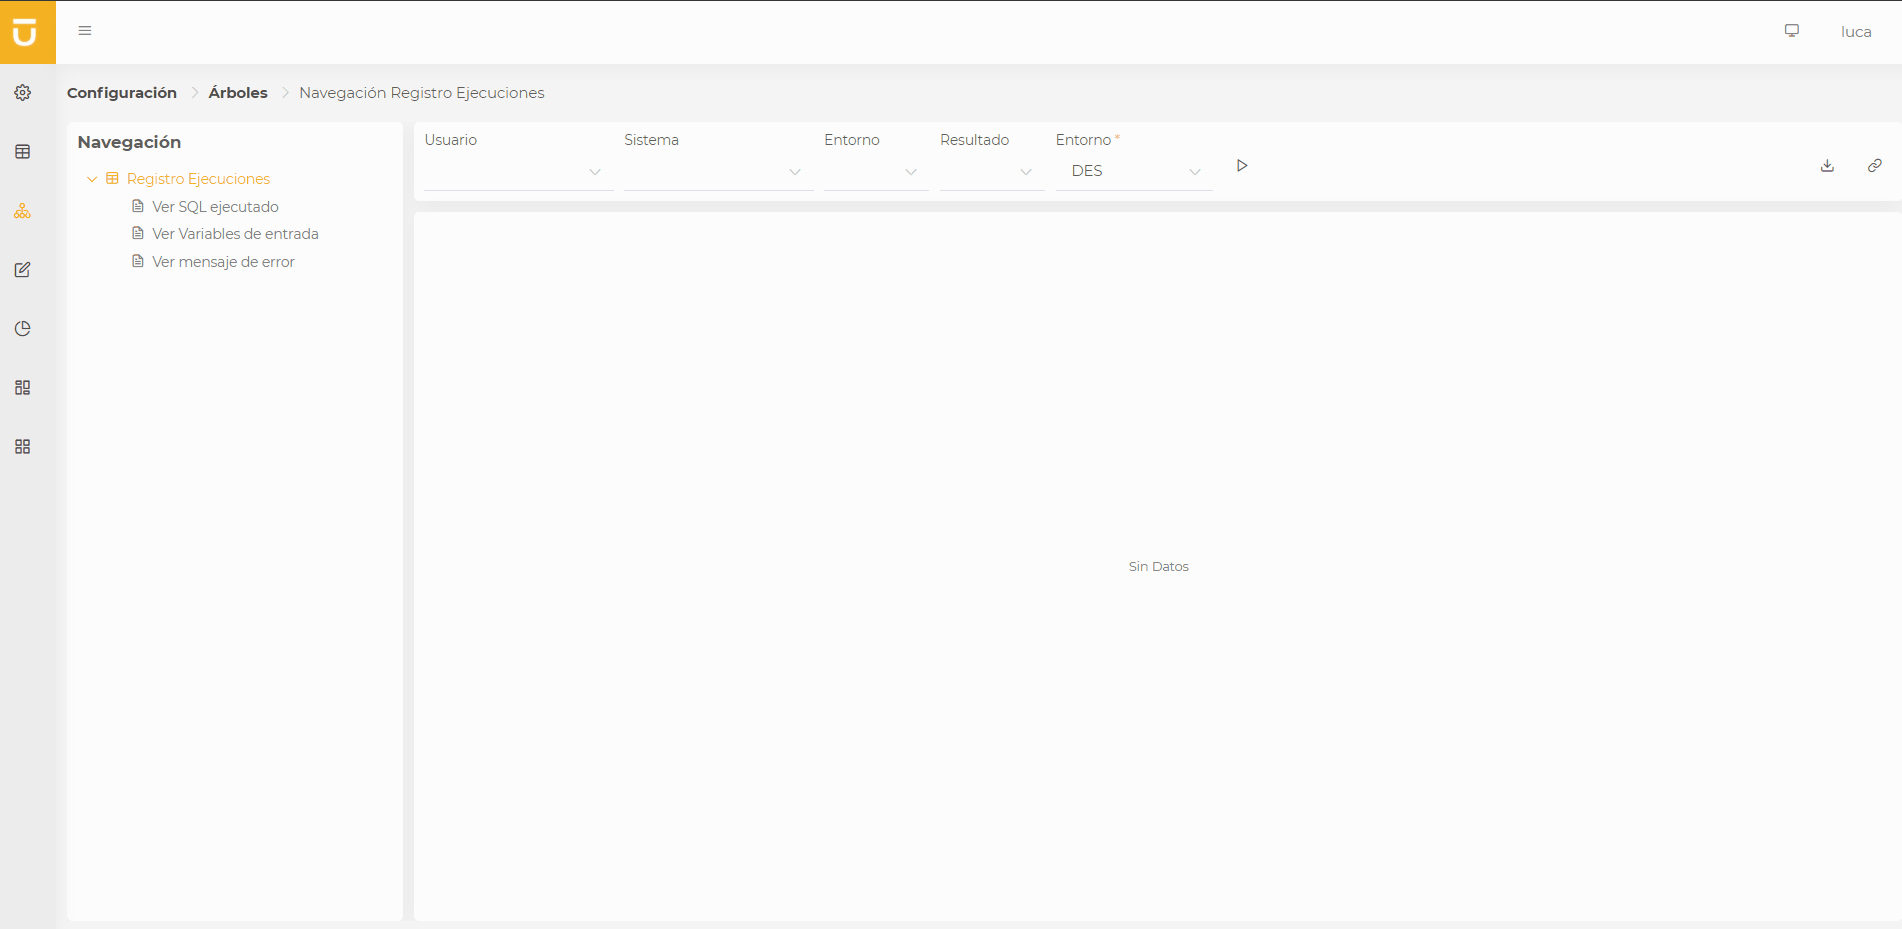This screenshot has width=1902, height=929.
Task: Open the settings gear in sidebar
Action: tap(23, 93)
